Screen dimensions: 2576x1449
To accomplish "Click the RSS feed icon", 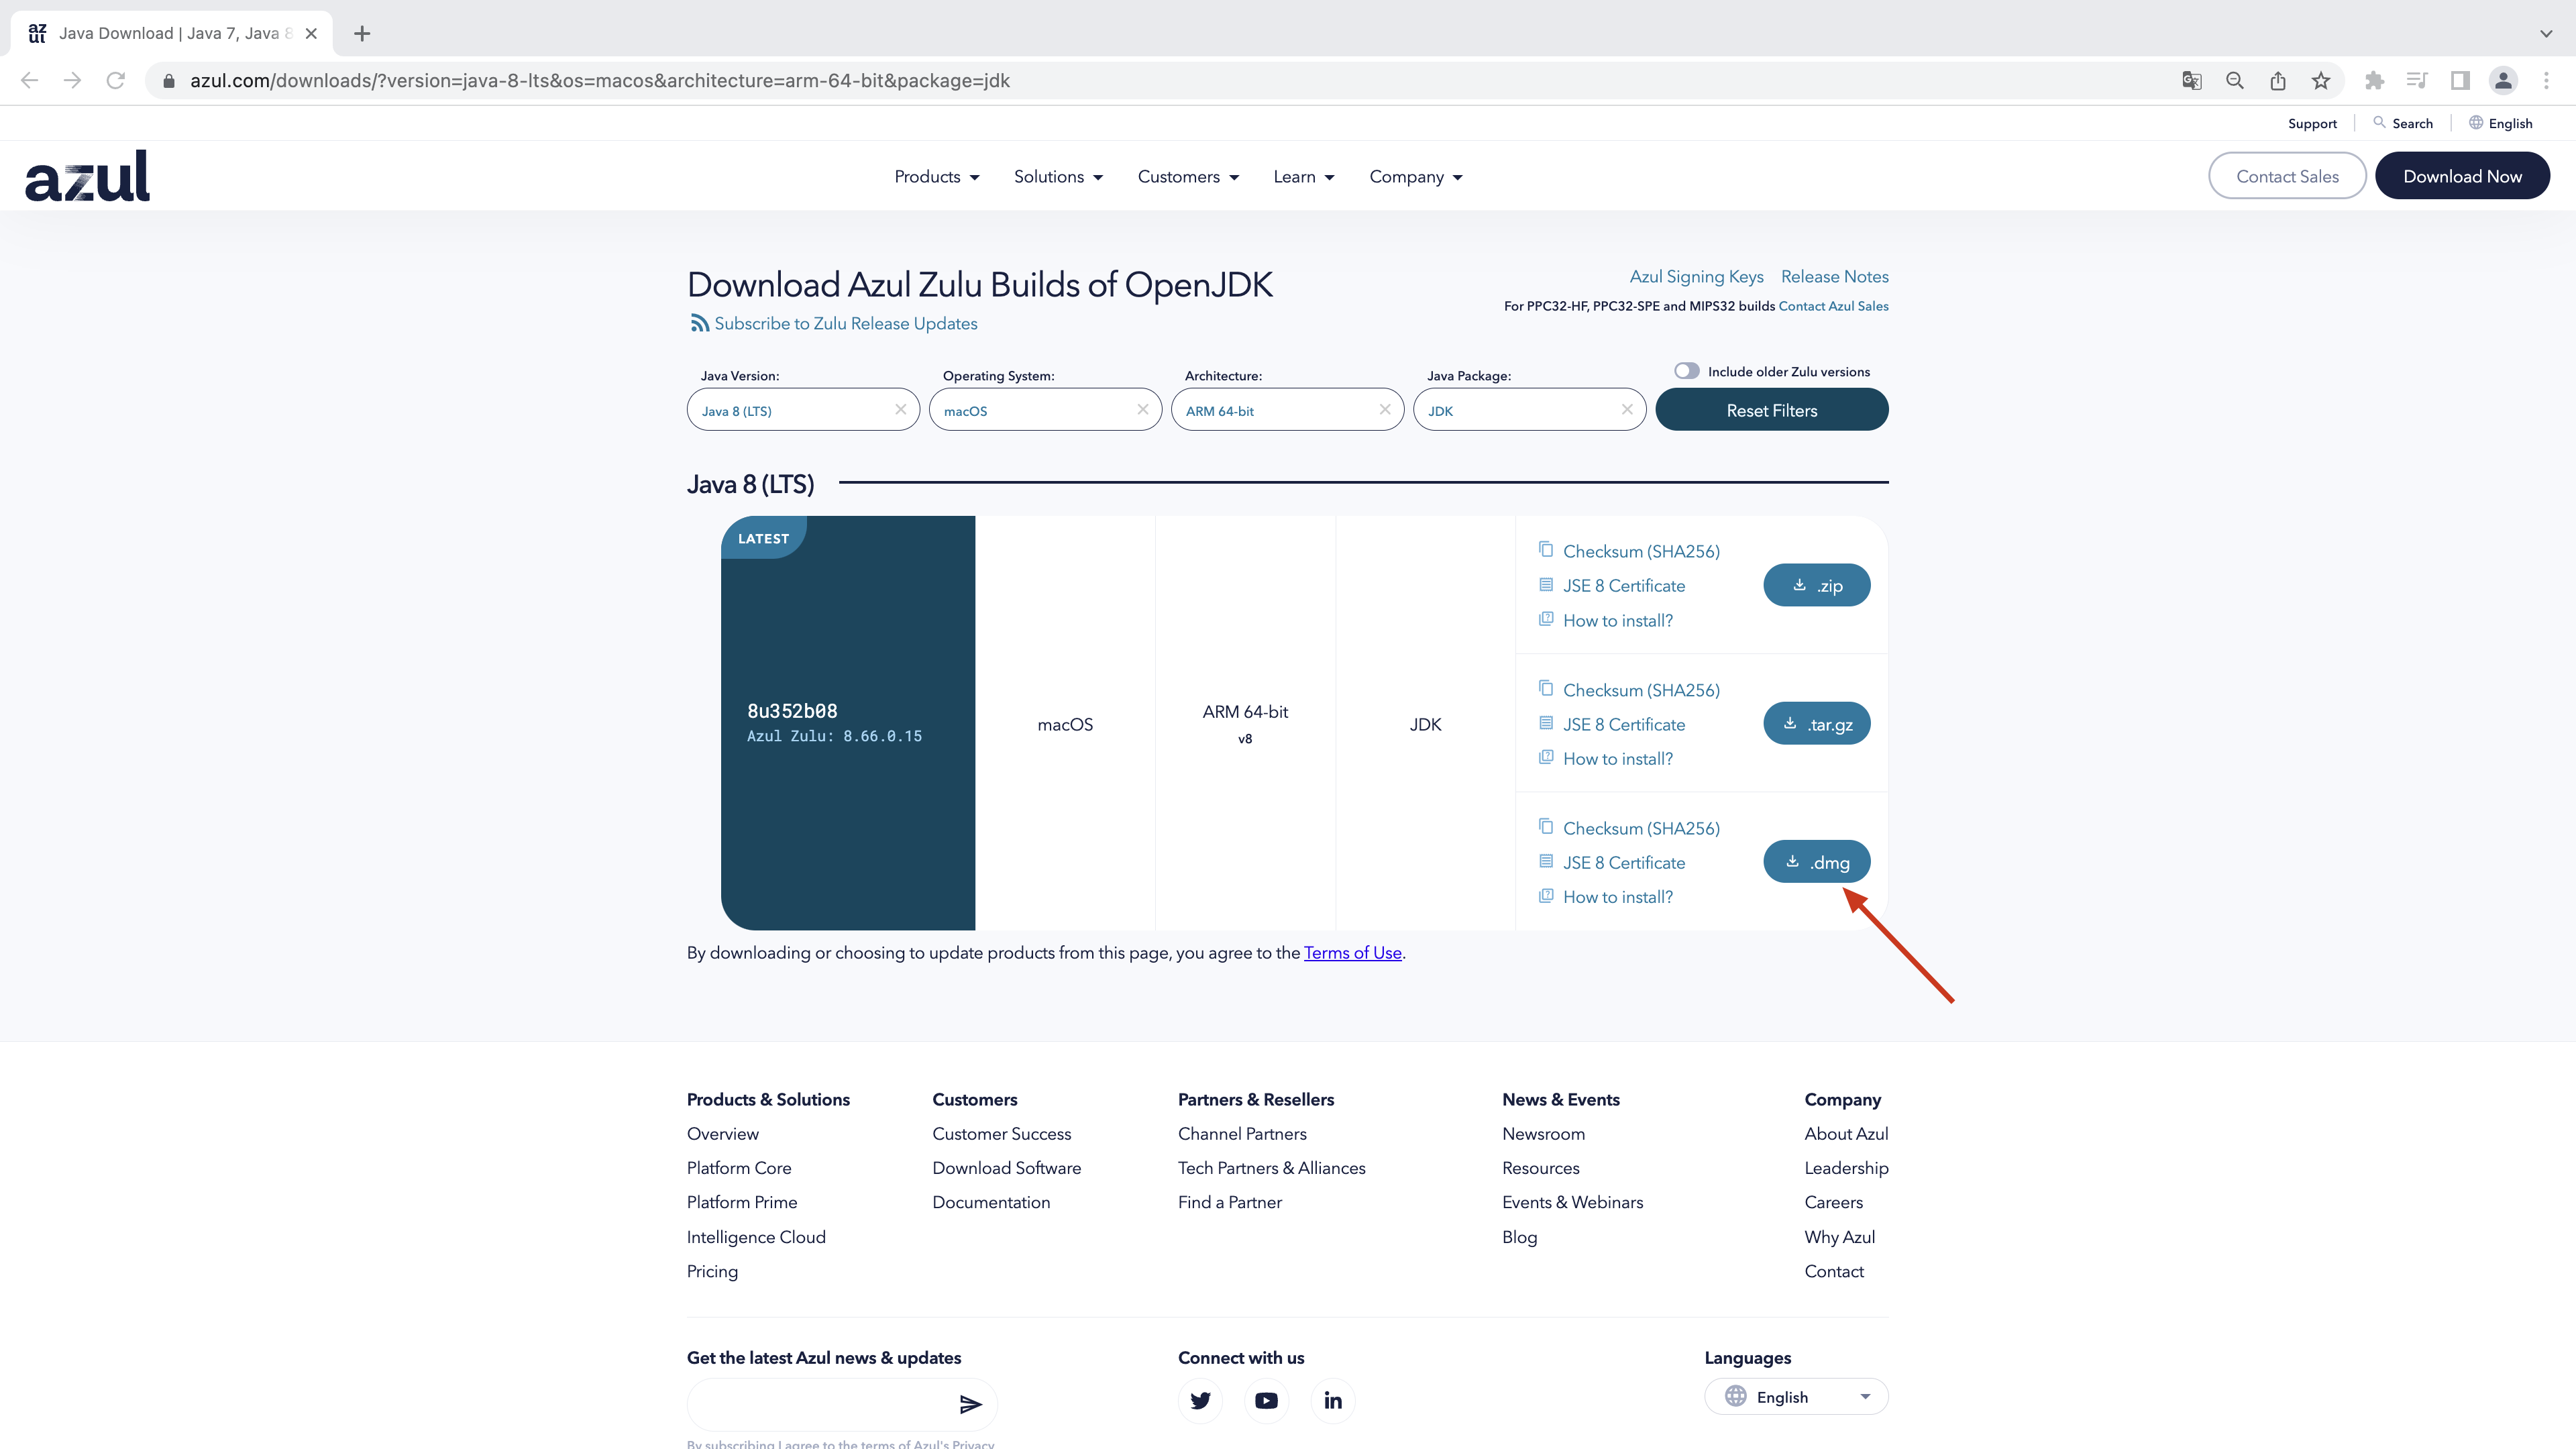I will pyautogui.click(x=699, y=323).
